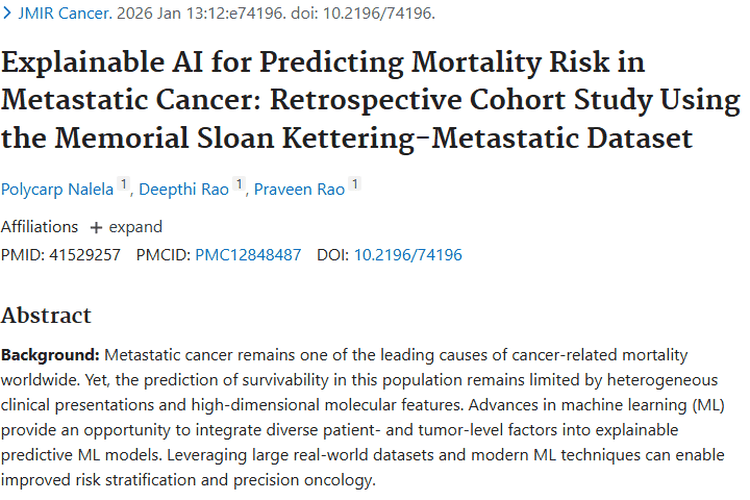Follow the DOI link 10.2196/74196
This screenshot has width=750, height=500.
click(x=408, y=255)
